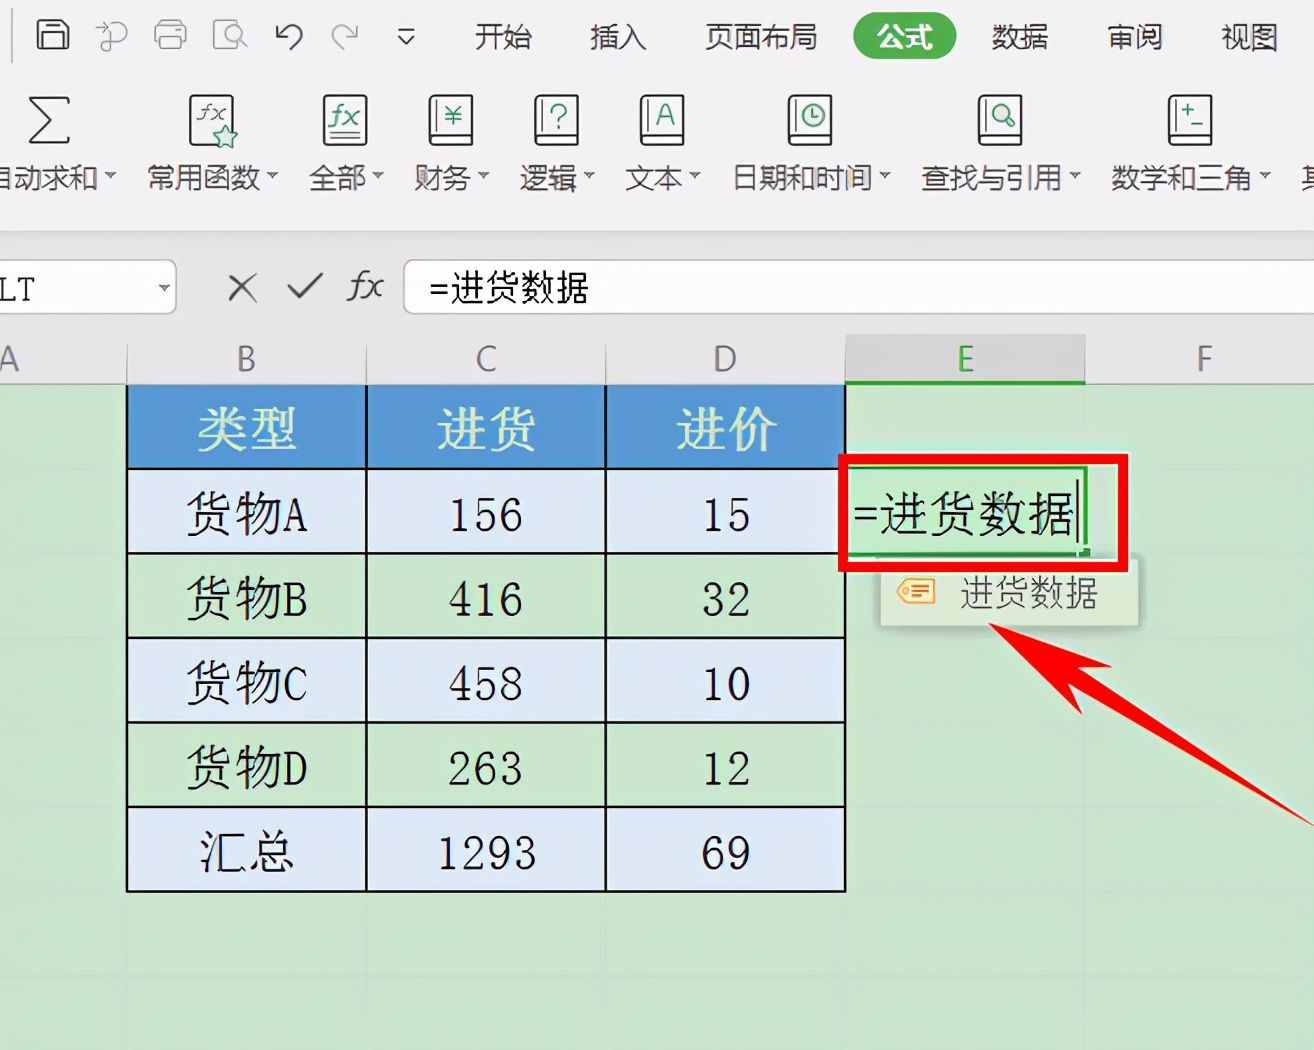The width and height of the screenshot is (1314, 1050).
Task: Open the 开始 ribbon tab
Action: [x=502, y=37]
